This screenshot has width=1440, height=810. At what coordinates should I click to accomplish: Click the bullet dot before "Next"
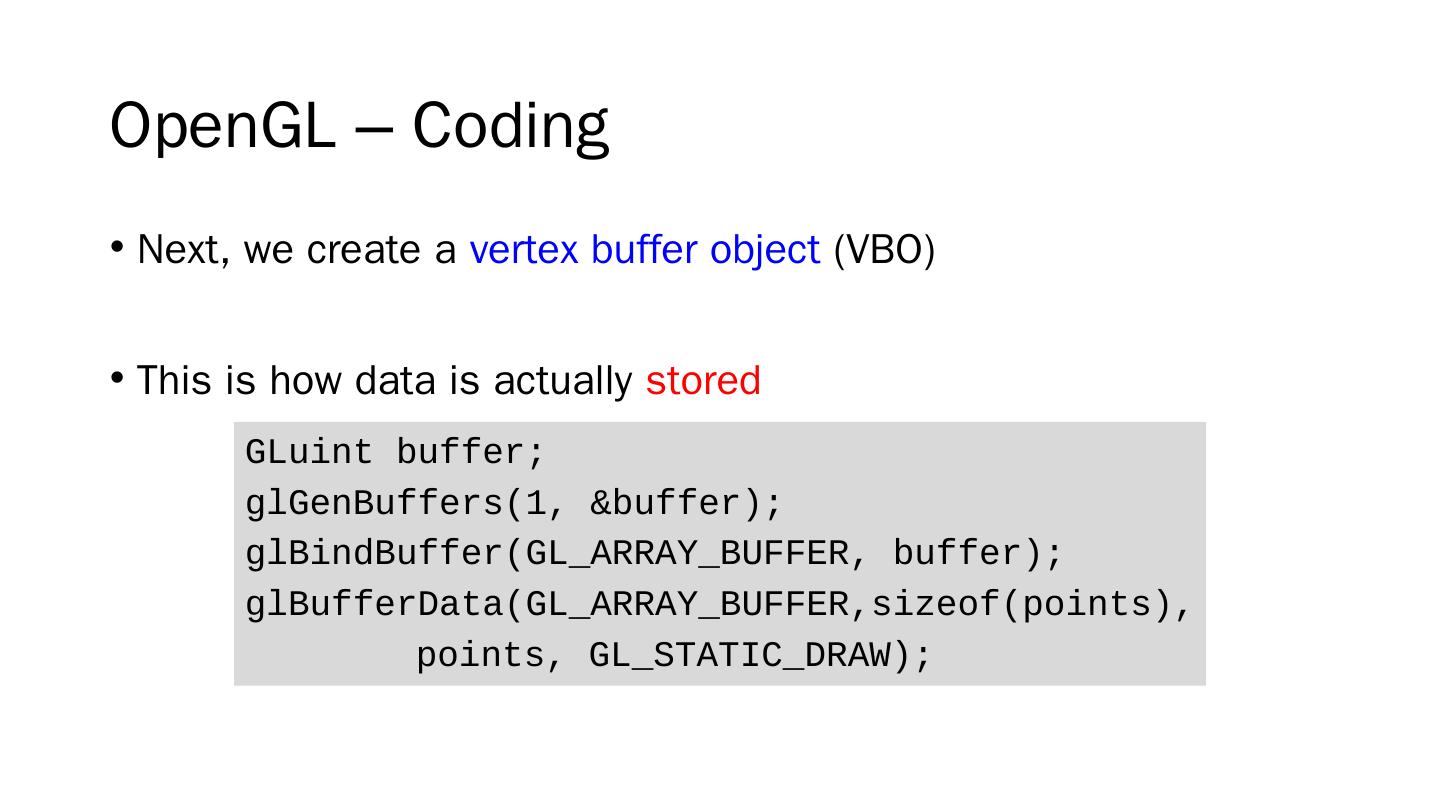click(118, 247)
